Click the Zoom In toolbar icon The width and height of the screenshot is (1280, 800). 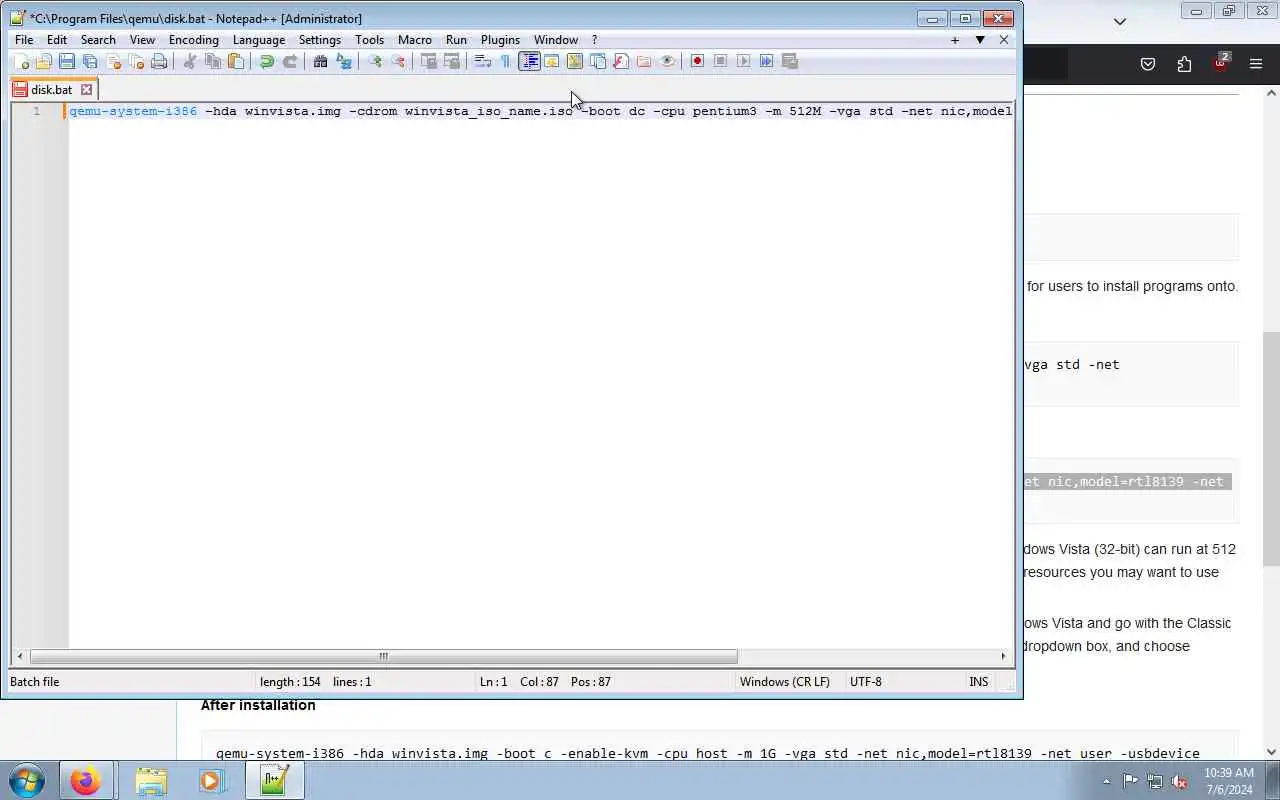point(375,61)
